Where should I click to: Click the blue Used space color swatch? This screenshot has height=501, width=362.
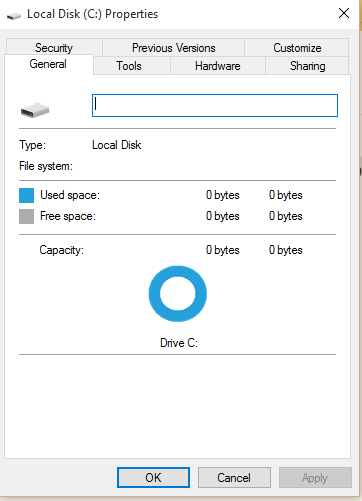[x=26, y=195]
